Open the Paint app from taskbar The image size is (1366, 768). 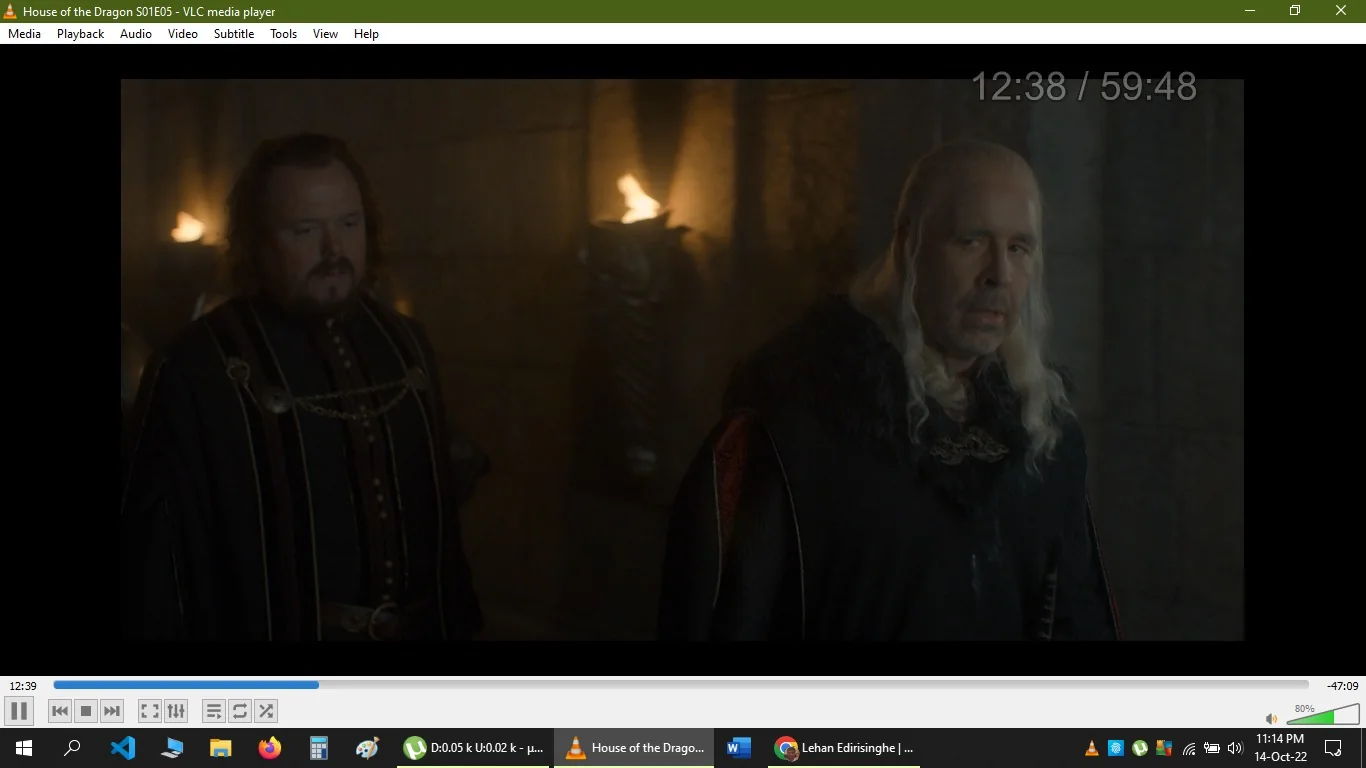368,748
